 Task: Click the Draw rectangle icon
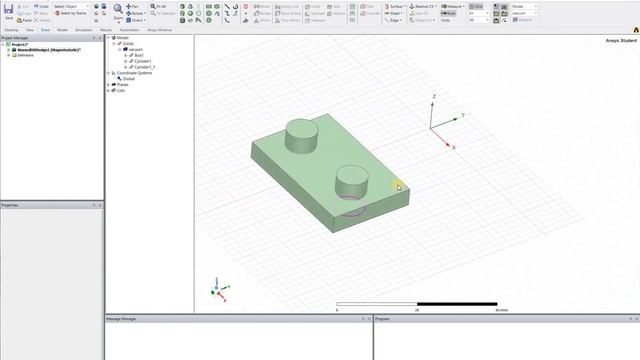click(x=209, y=7)
